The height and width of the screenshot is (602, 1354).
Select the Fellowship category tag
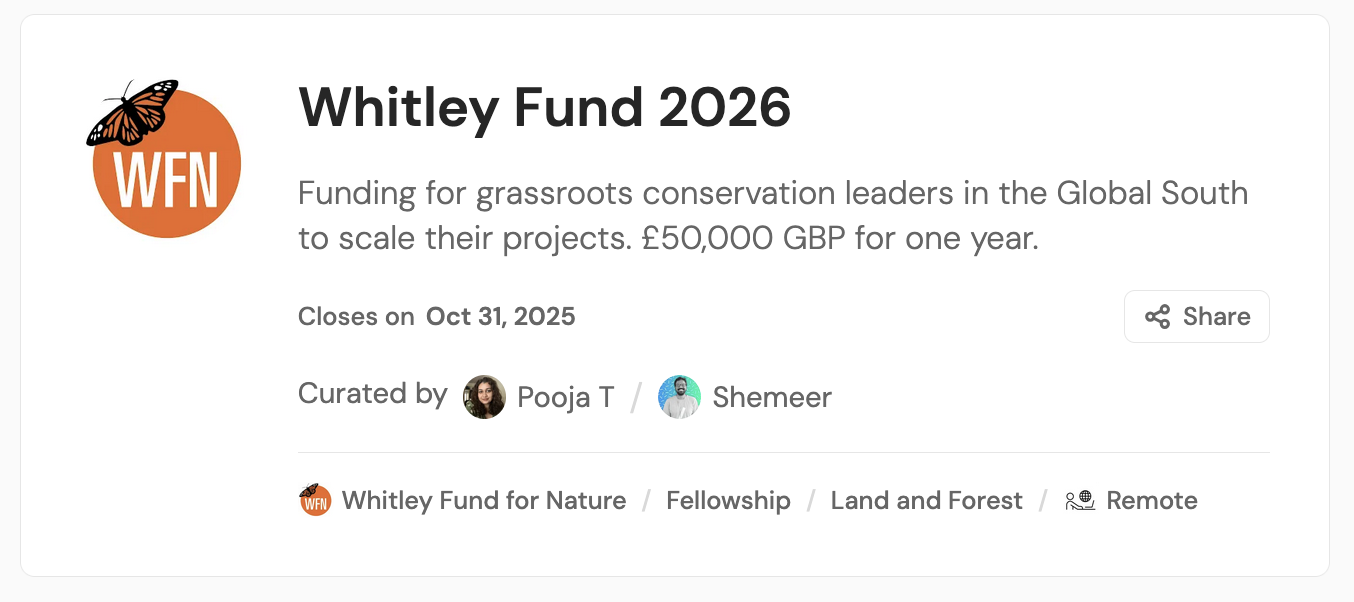[728, 500]
